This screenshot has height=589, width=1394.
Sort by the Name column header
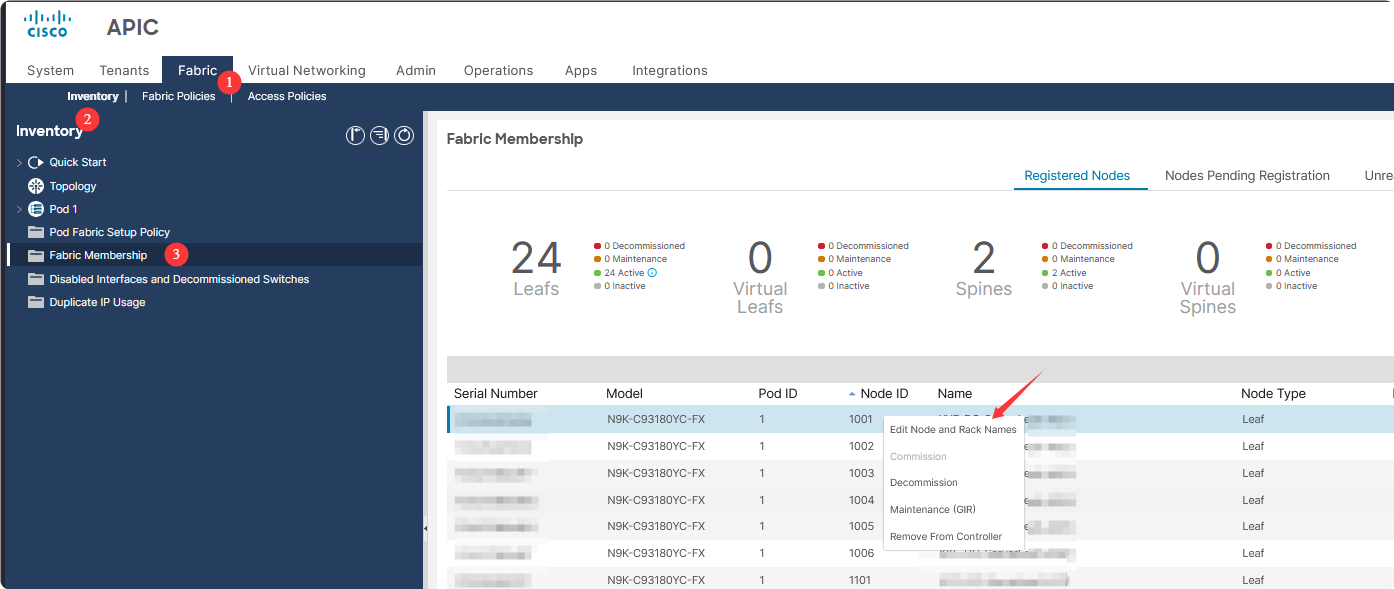[955, 393]
